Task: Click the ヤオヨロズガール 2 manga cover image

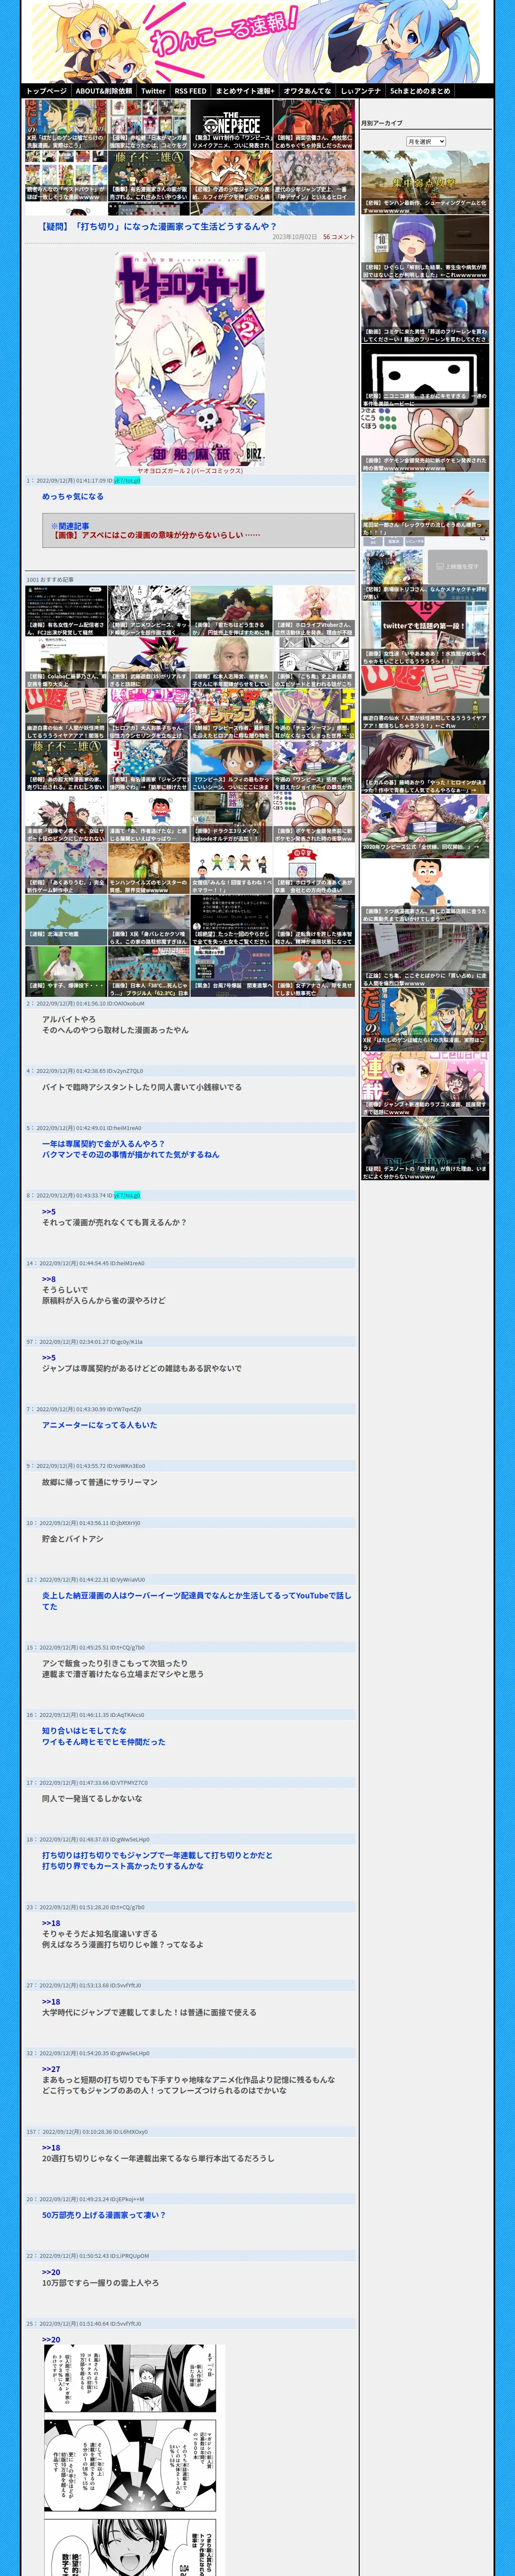Action: (x=190, y=359)
